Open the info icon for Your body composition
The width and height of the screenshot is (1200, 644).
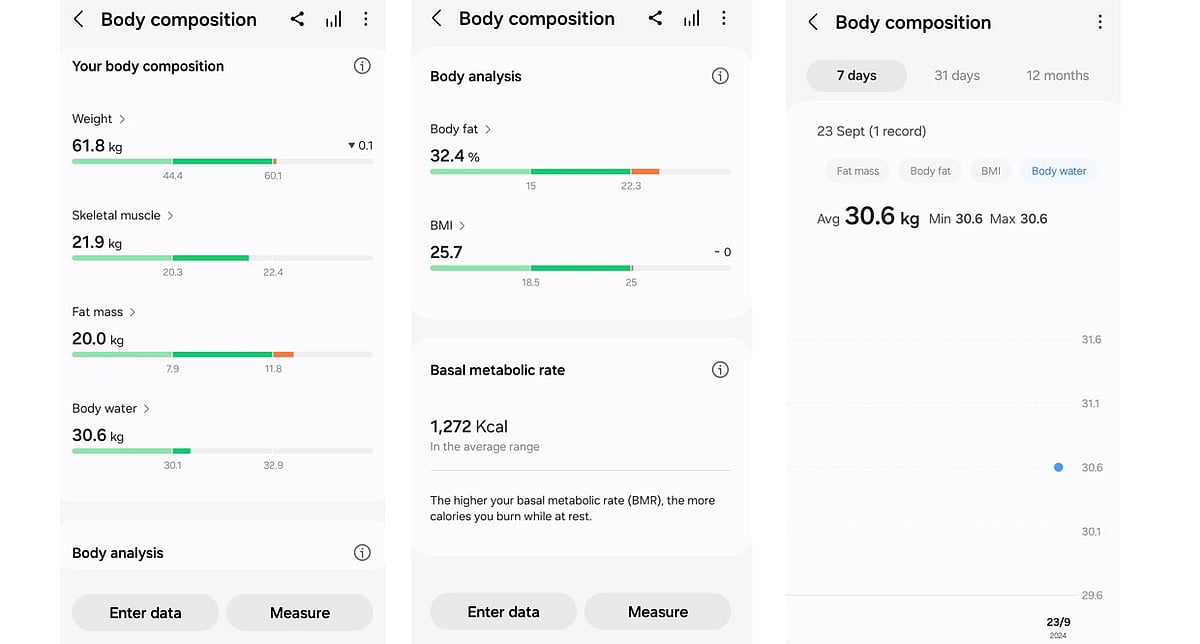[x=362, y=65]
